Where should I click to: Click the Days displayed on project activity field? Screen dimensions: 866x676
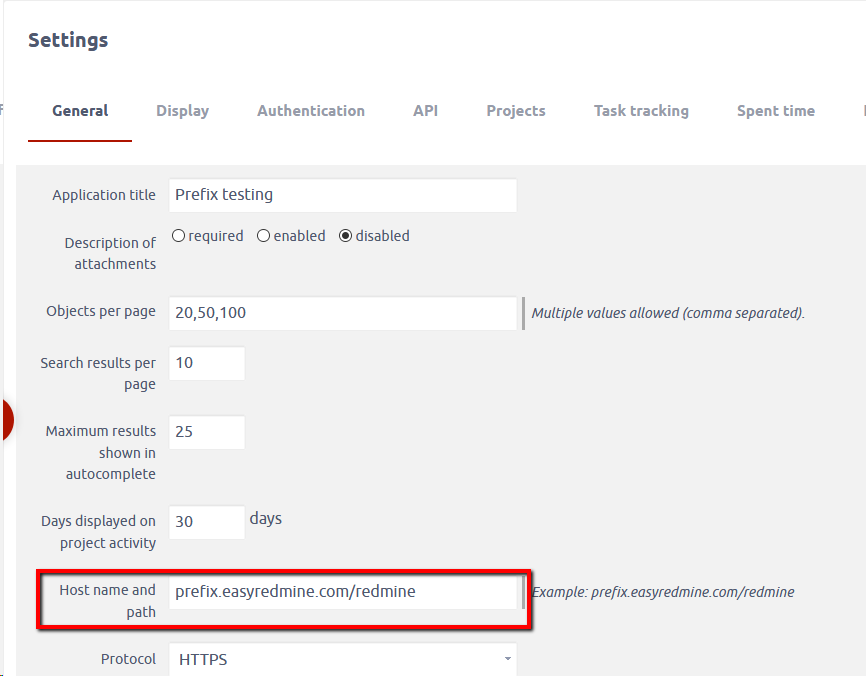click(207, 522)
